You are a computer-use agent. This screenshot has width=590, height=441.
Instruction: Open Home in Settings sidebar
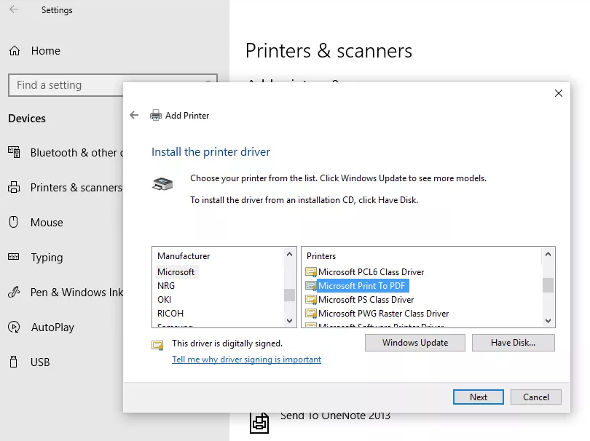point(35,51)
